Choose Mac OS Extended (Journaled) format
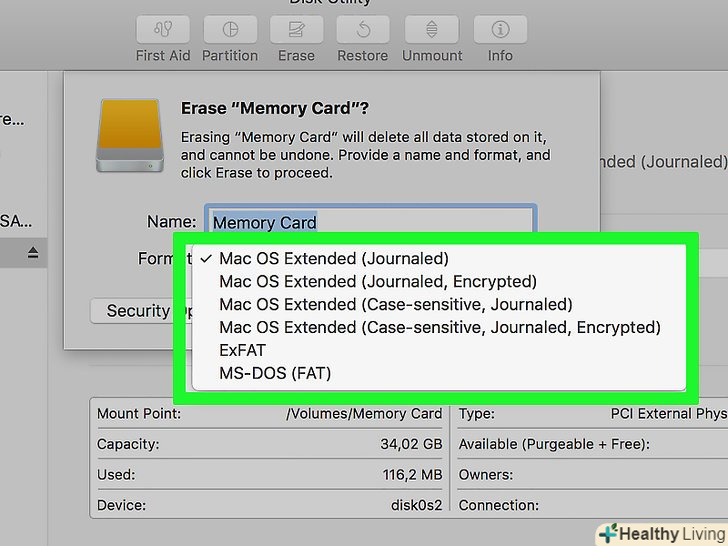The height and width of the screenshot is (546, 728). coord(334,258)
